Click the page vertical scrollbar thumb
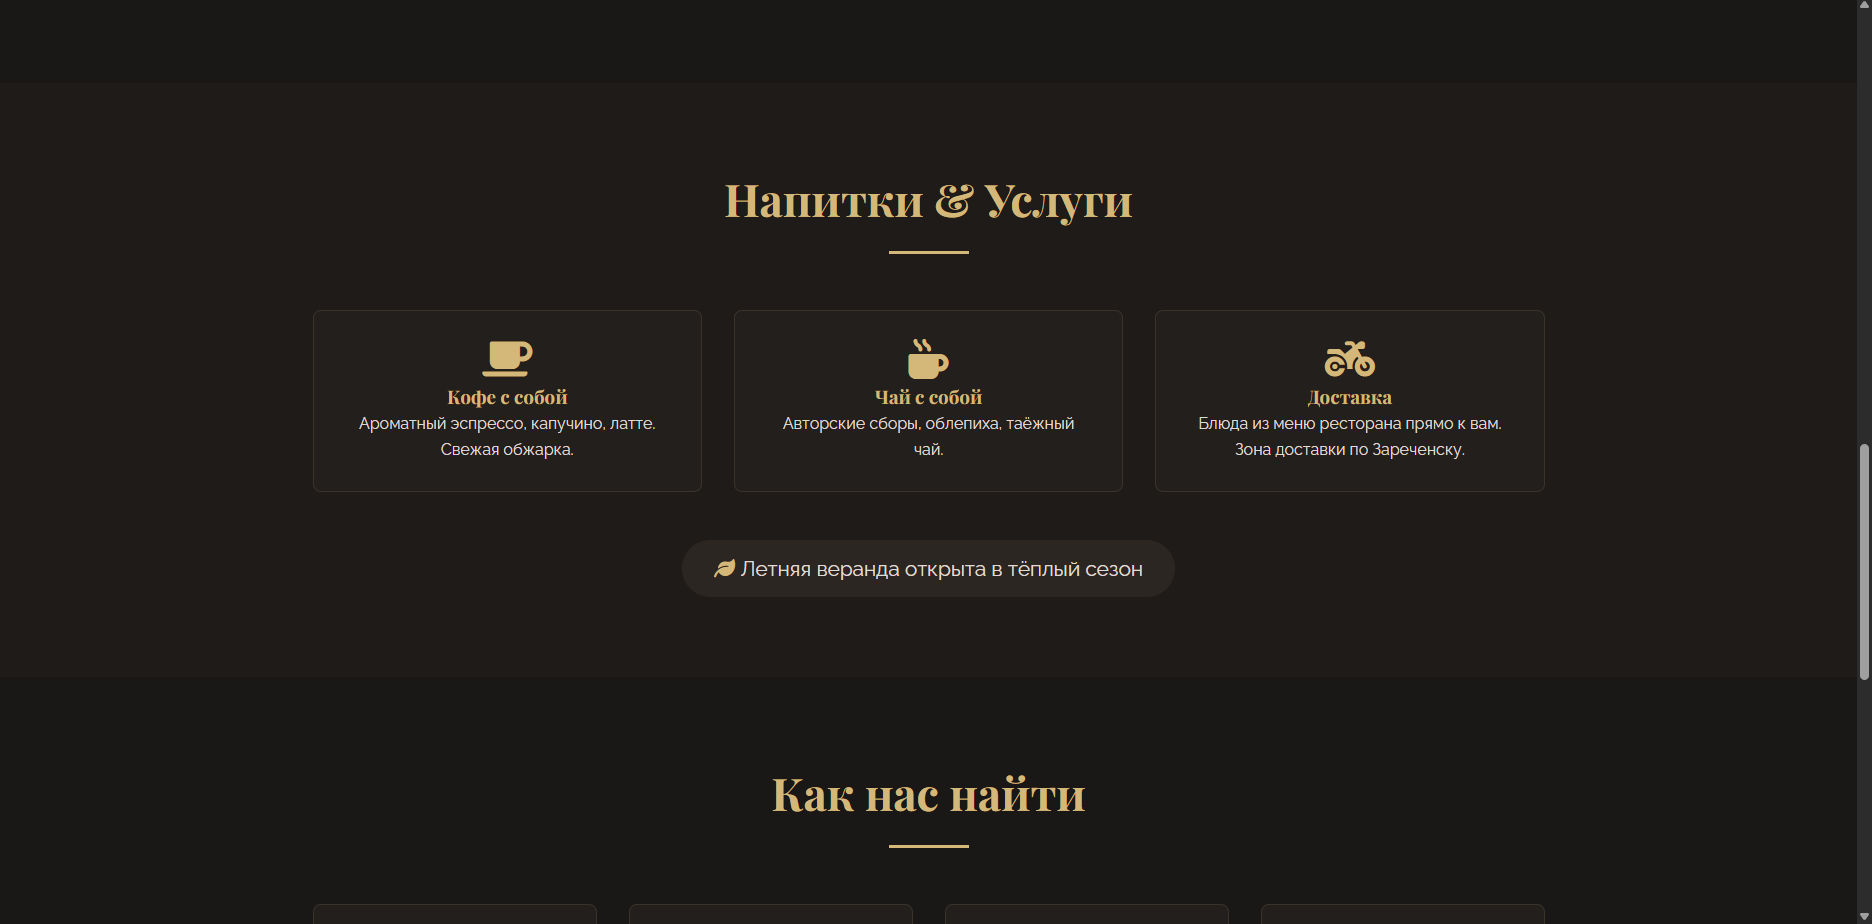1872x924 pixels. pos(1864,562)
